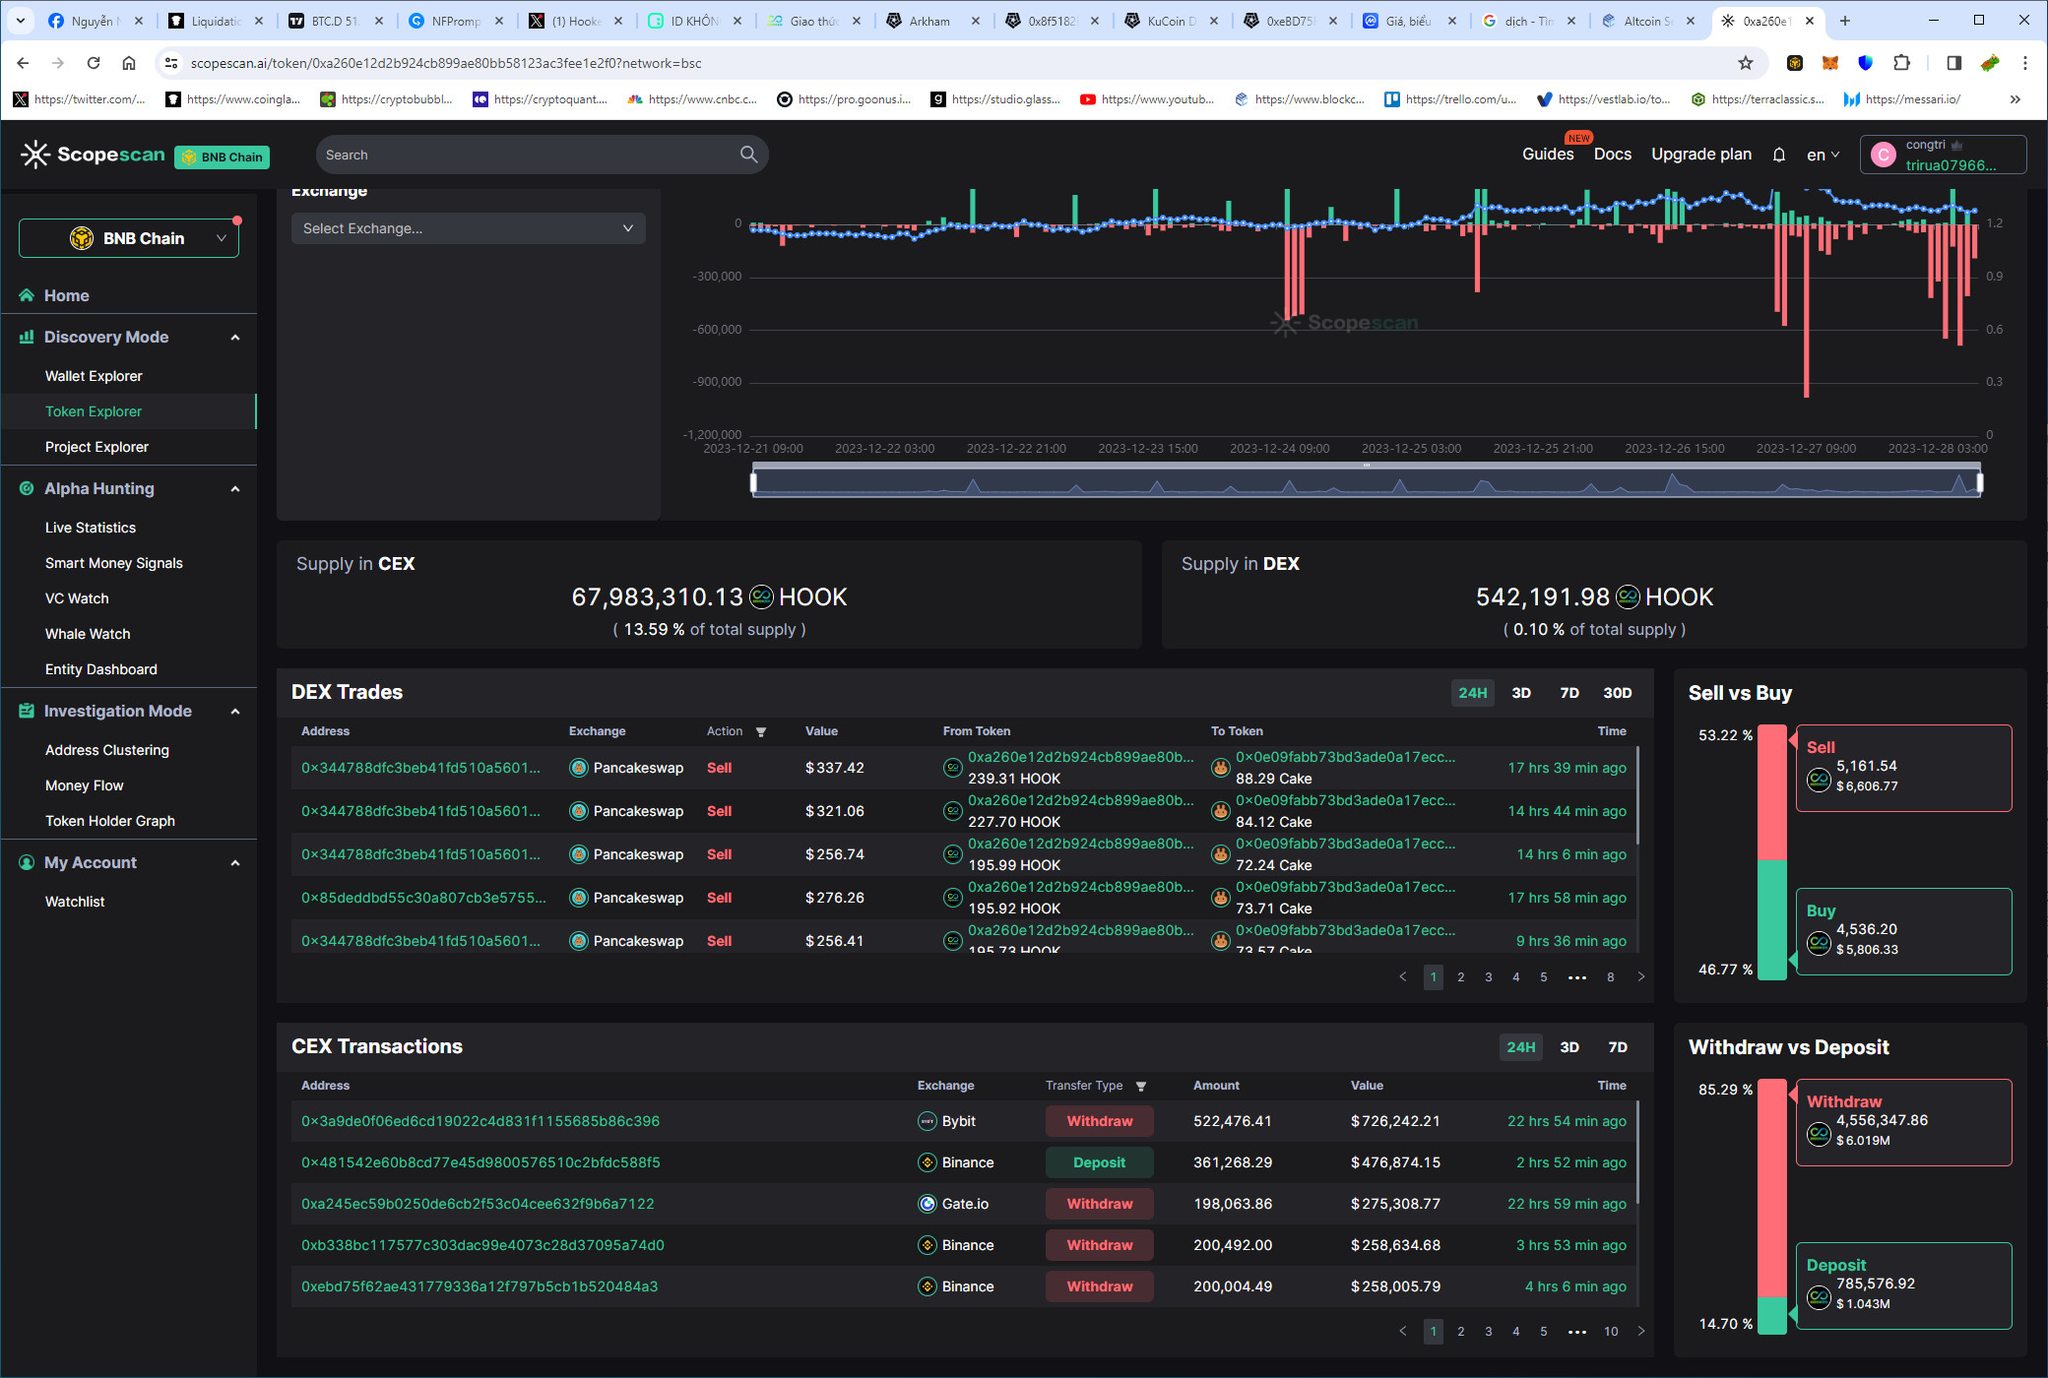The height and width of the screenshot is (1378, 2048).
Task: Bookmark page with star icon
Action: (1745, 63)
